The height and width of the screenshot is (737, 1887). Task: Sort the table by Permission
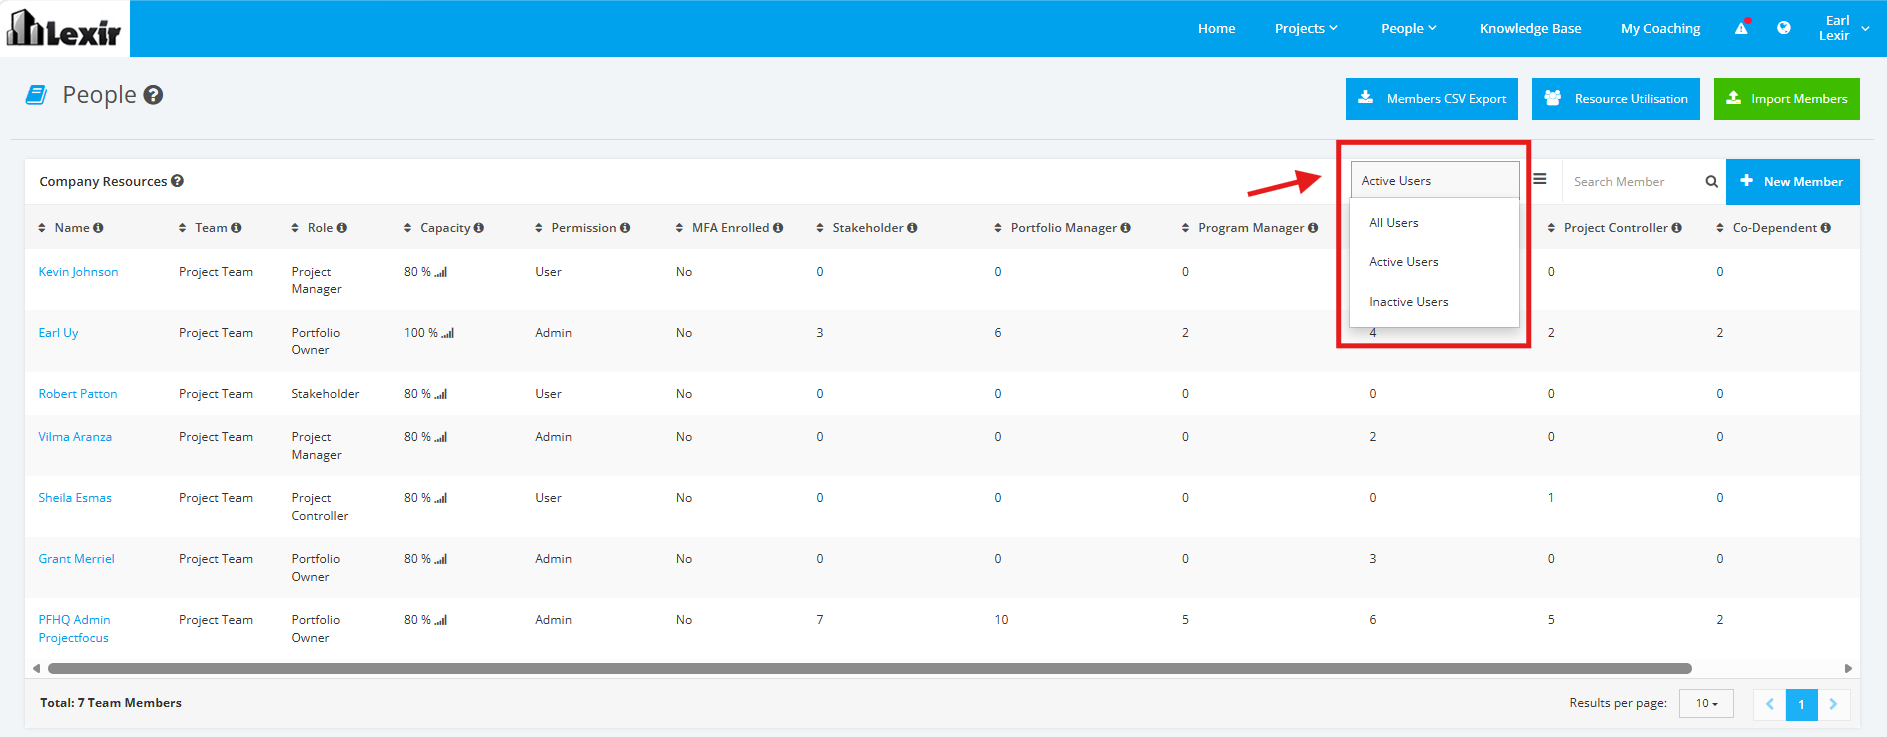point(538,228)
